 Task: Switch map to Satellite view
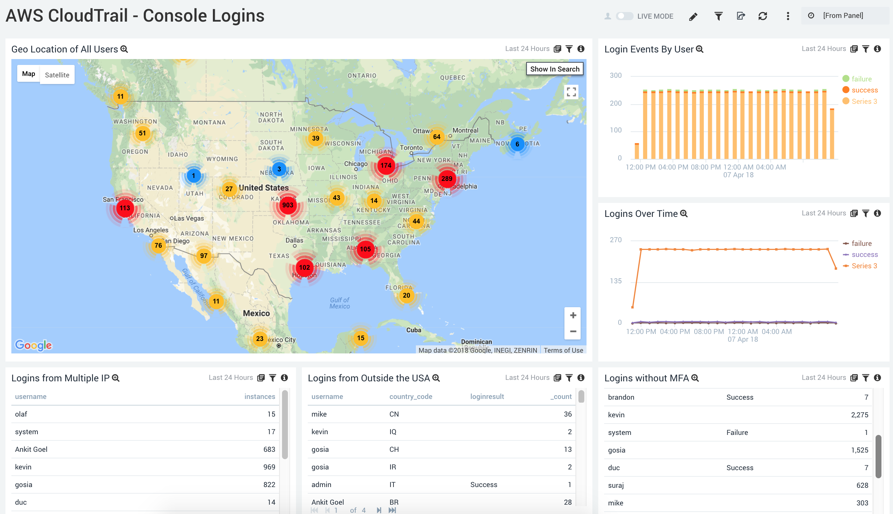tap(57, 75)
